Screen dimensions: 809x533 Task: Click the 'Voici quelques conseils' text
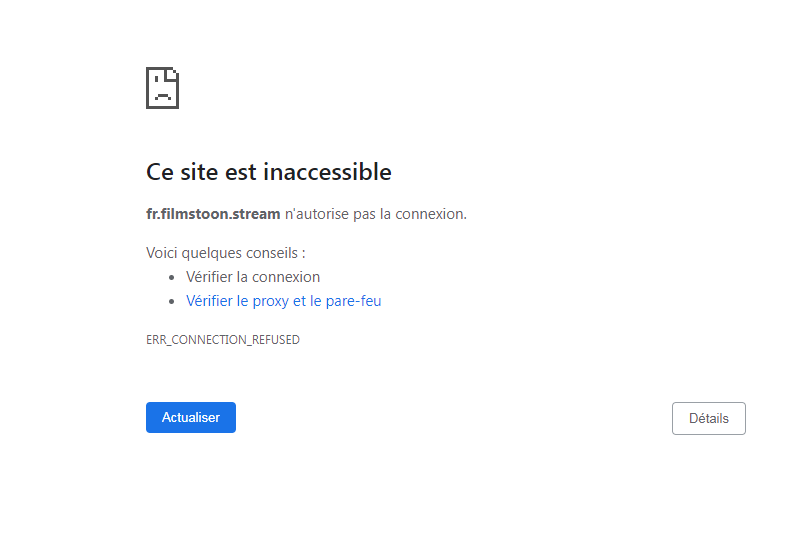225,253
